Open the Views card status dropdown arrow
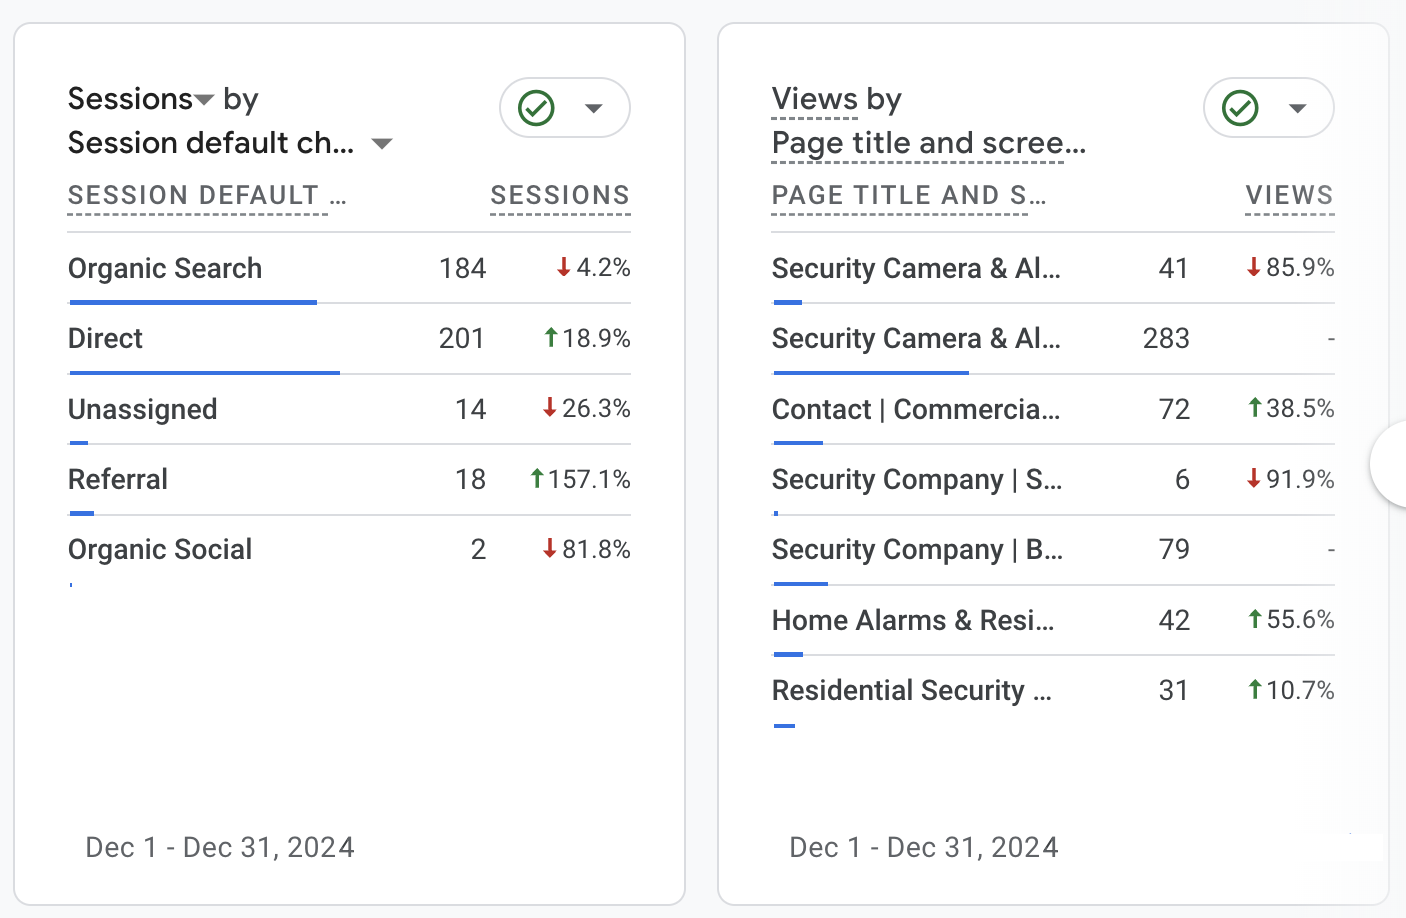This screenshot has width=1406, height=918. (x=1298, y=108)
